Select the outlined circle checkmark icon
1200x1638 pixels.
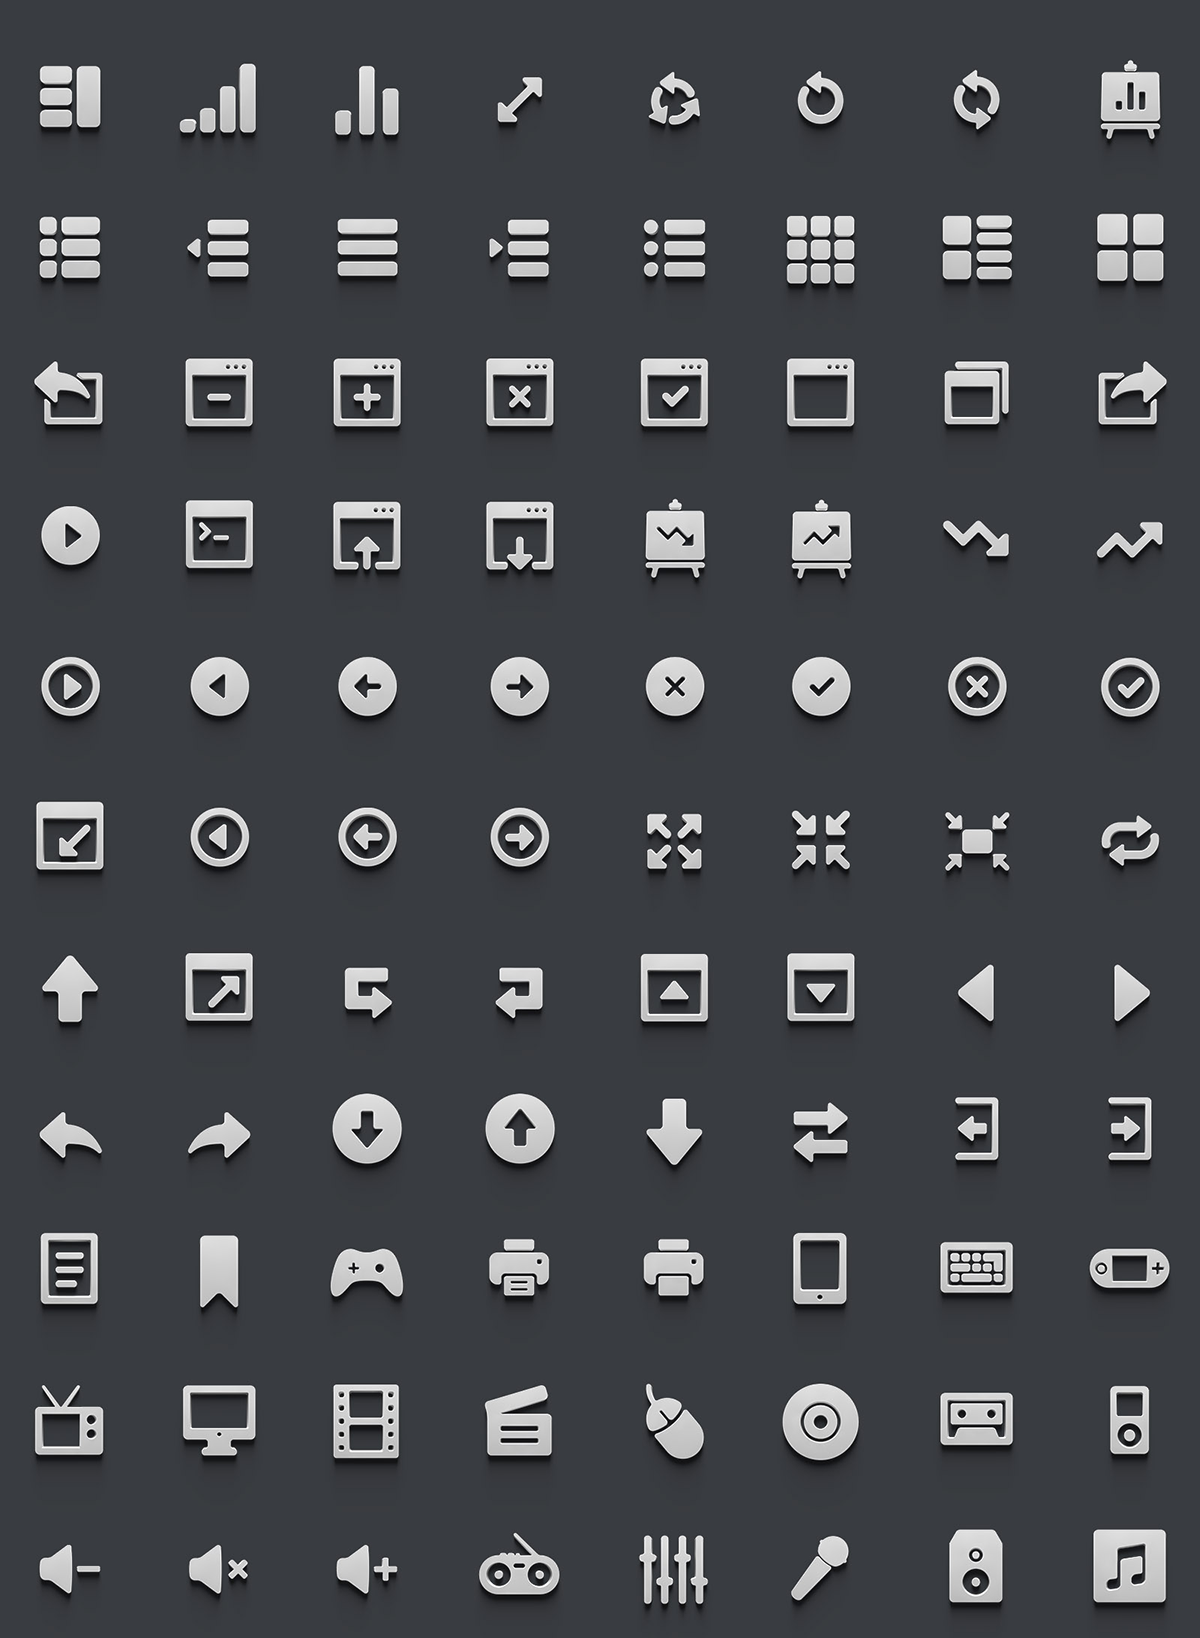click(1130, 687)
